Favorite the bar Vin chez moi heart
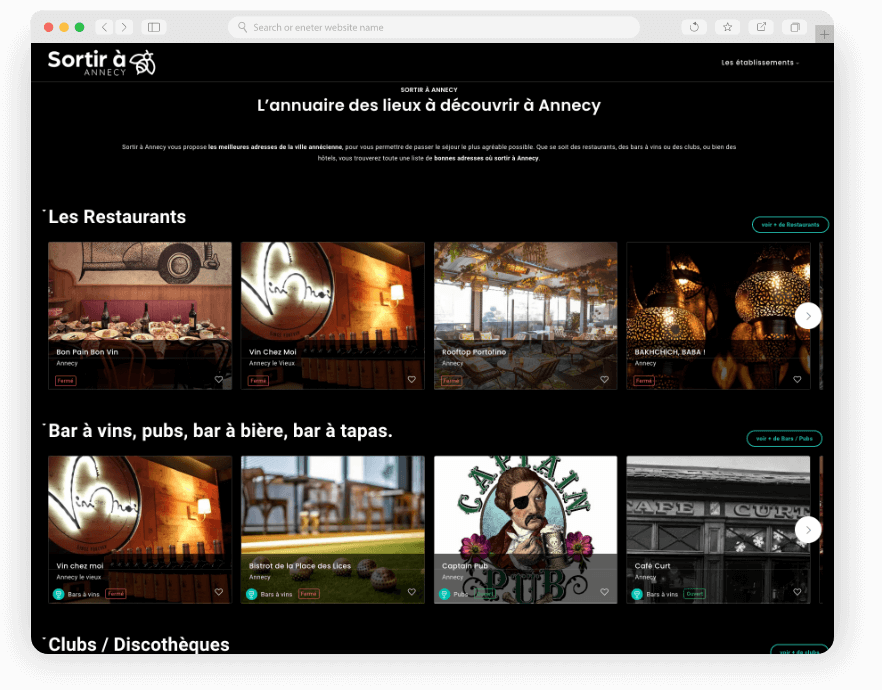This screenshot has width=882, height=690. pyautogui.click(x=219, y=592)
